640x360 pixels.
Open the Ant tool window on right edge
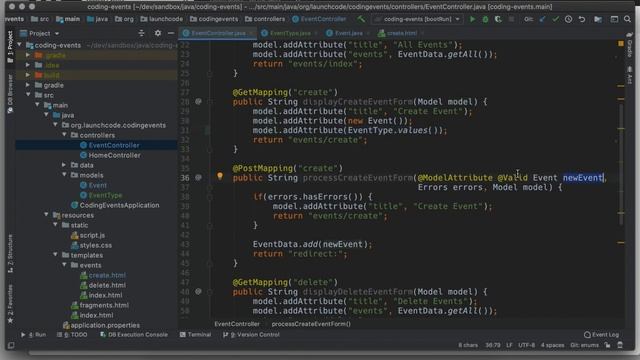click(629, 75)
